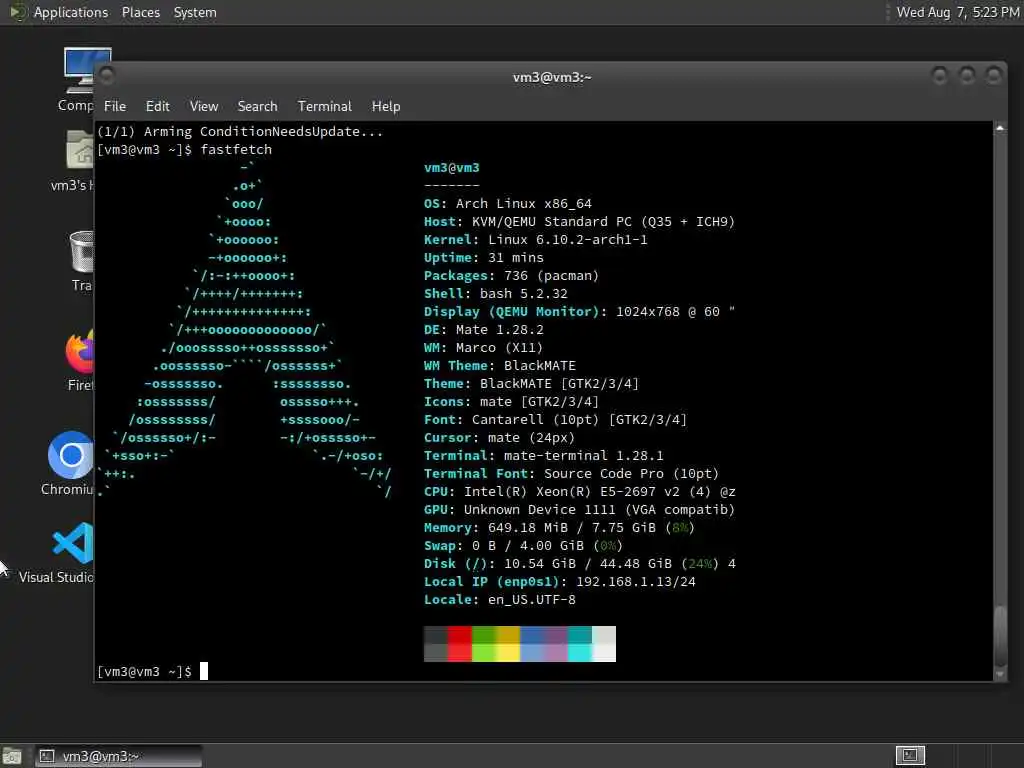The image size is (1024, 768).
Task: Click the 'Kernel: Linux 6.10.2-arch1-1' line
Action: point(536,240)
